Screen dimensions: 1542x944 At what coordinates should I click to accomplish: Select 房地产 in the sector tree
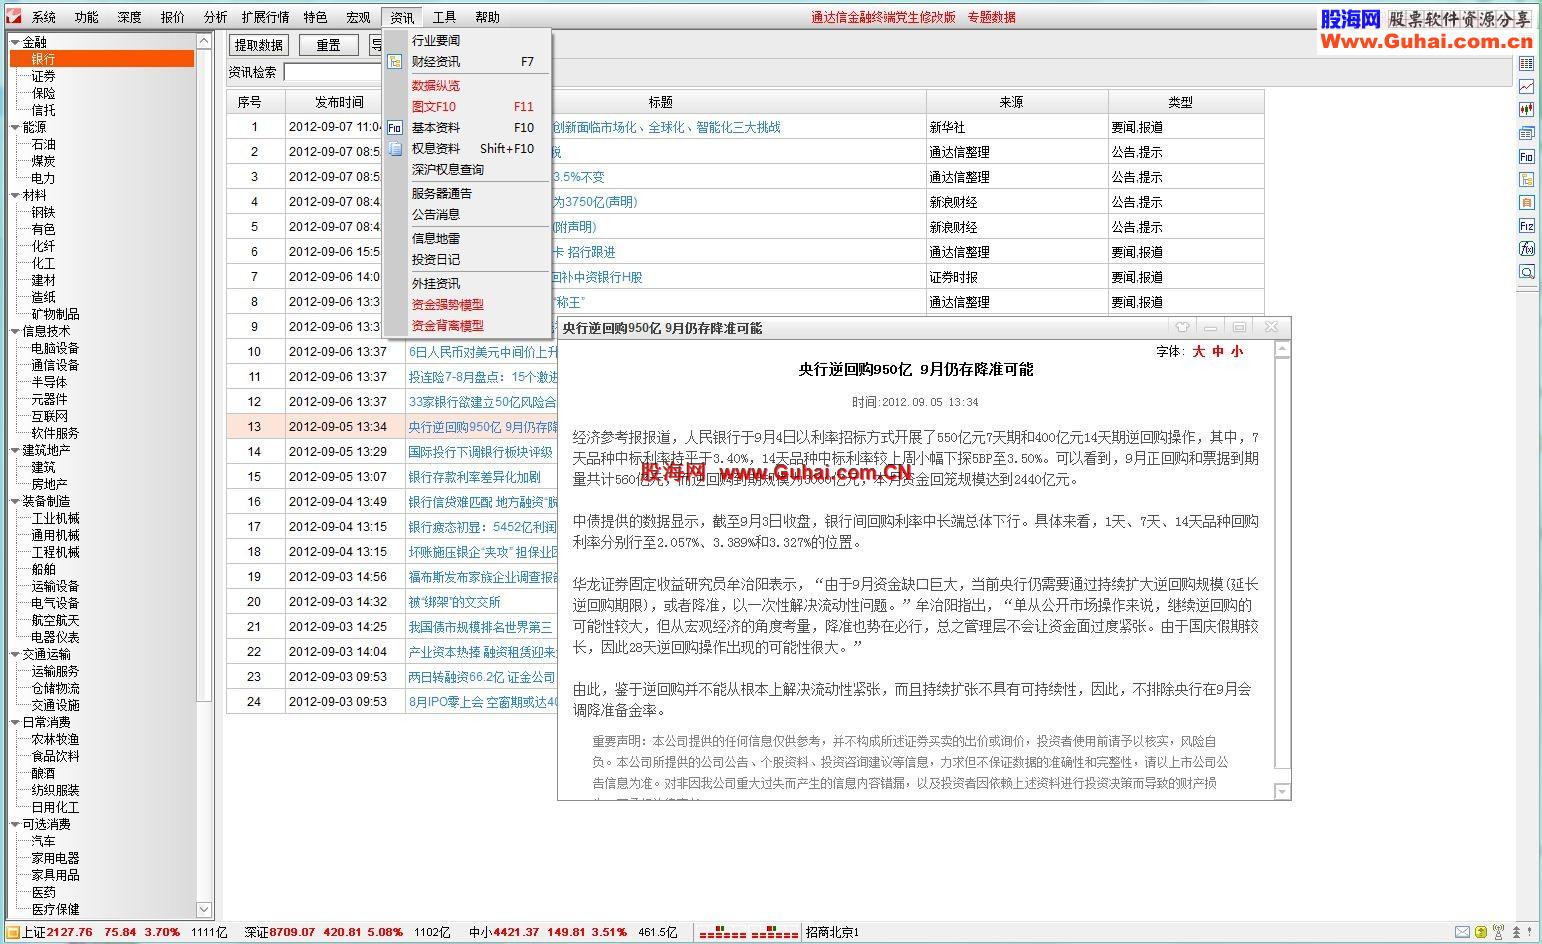click(49, 484)
